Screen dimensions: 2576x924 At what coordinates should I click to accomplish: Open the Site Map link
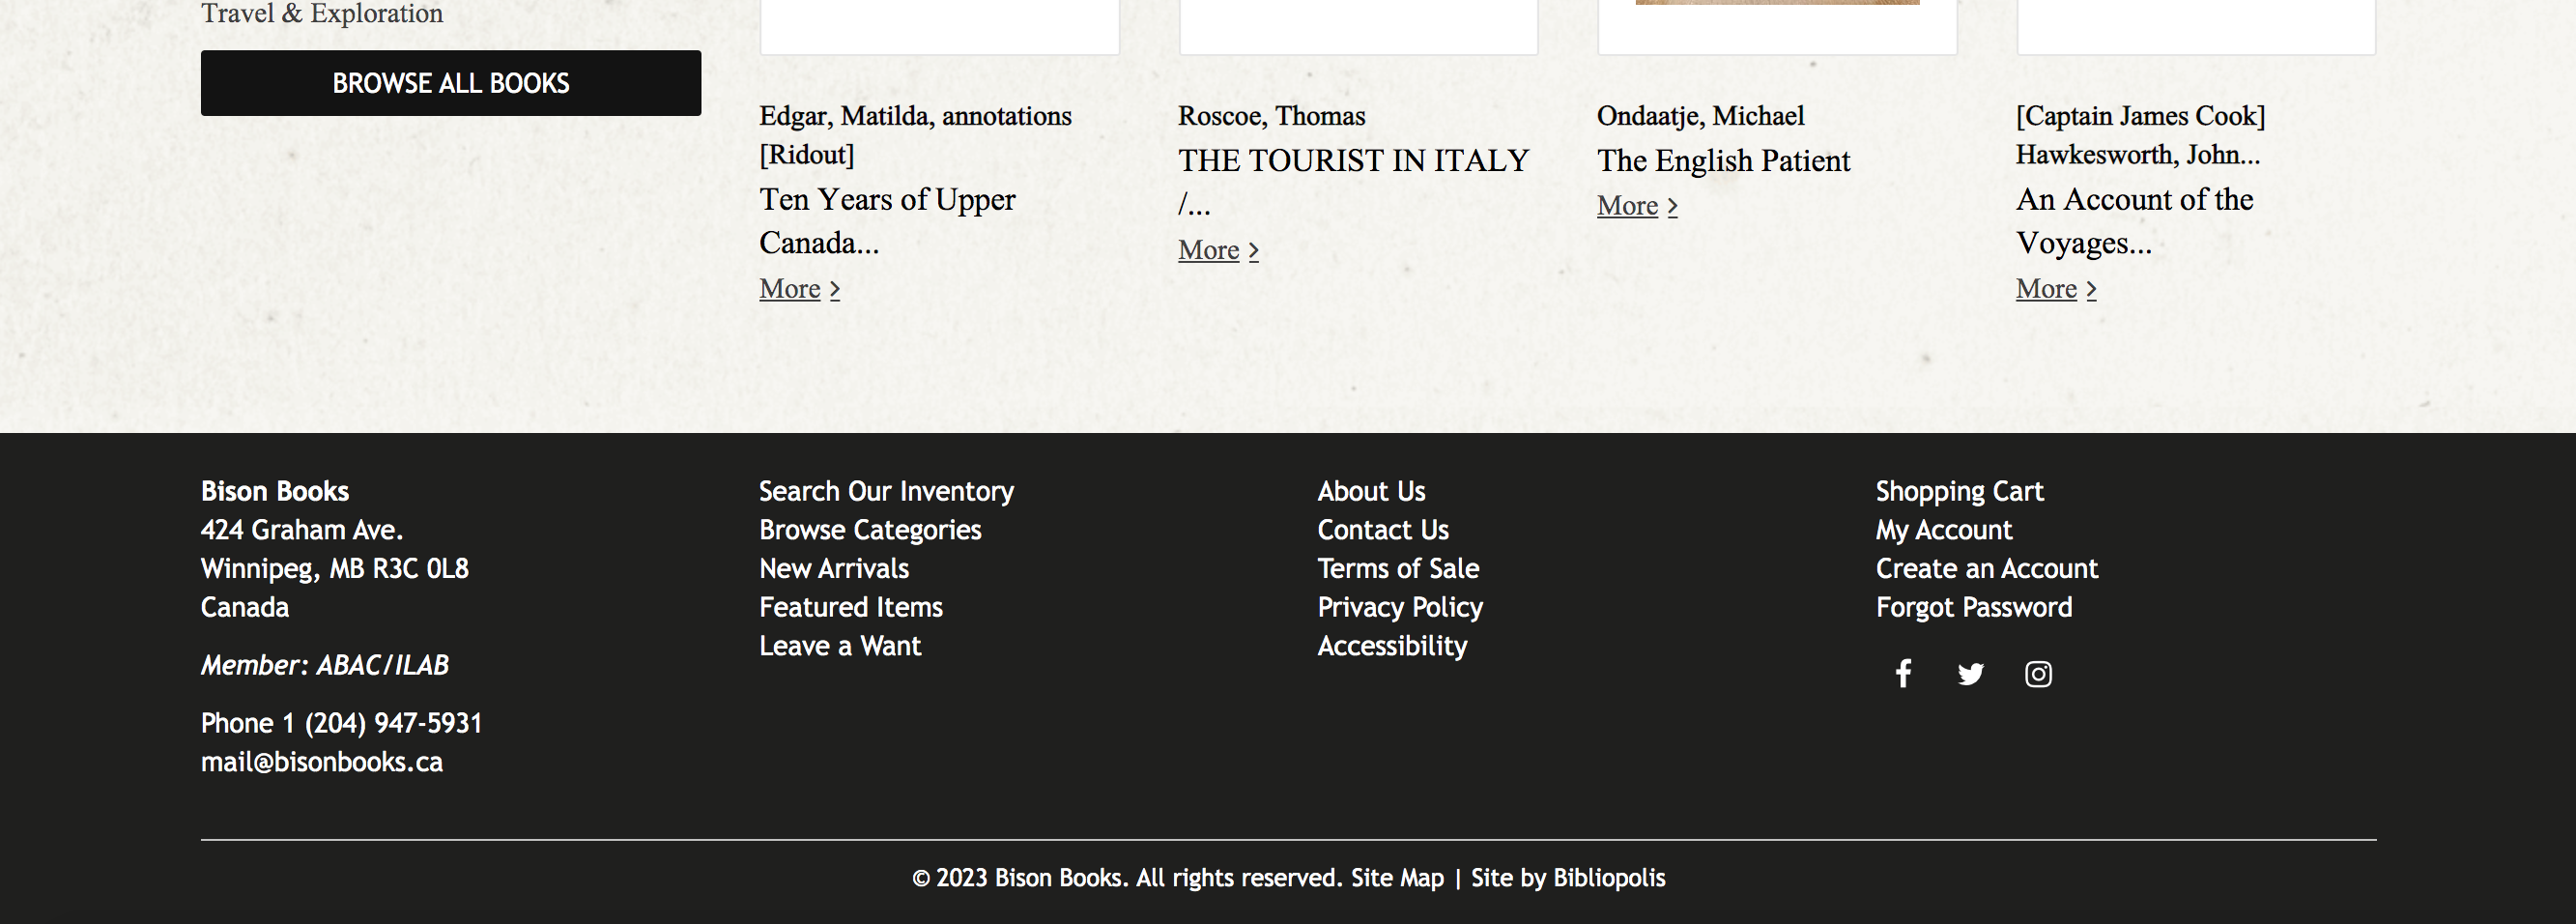click(x=1397, y=878)
